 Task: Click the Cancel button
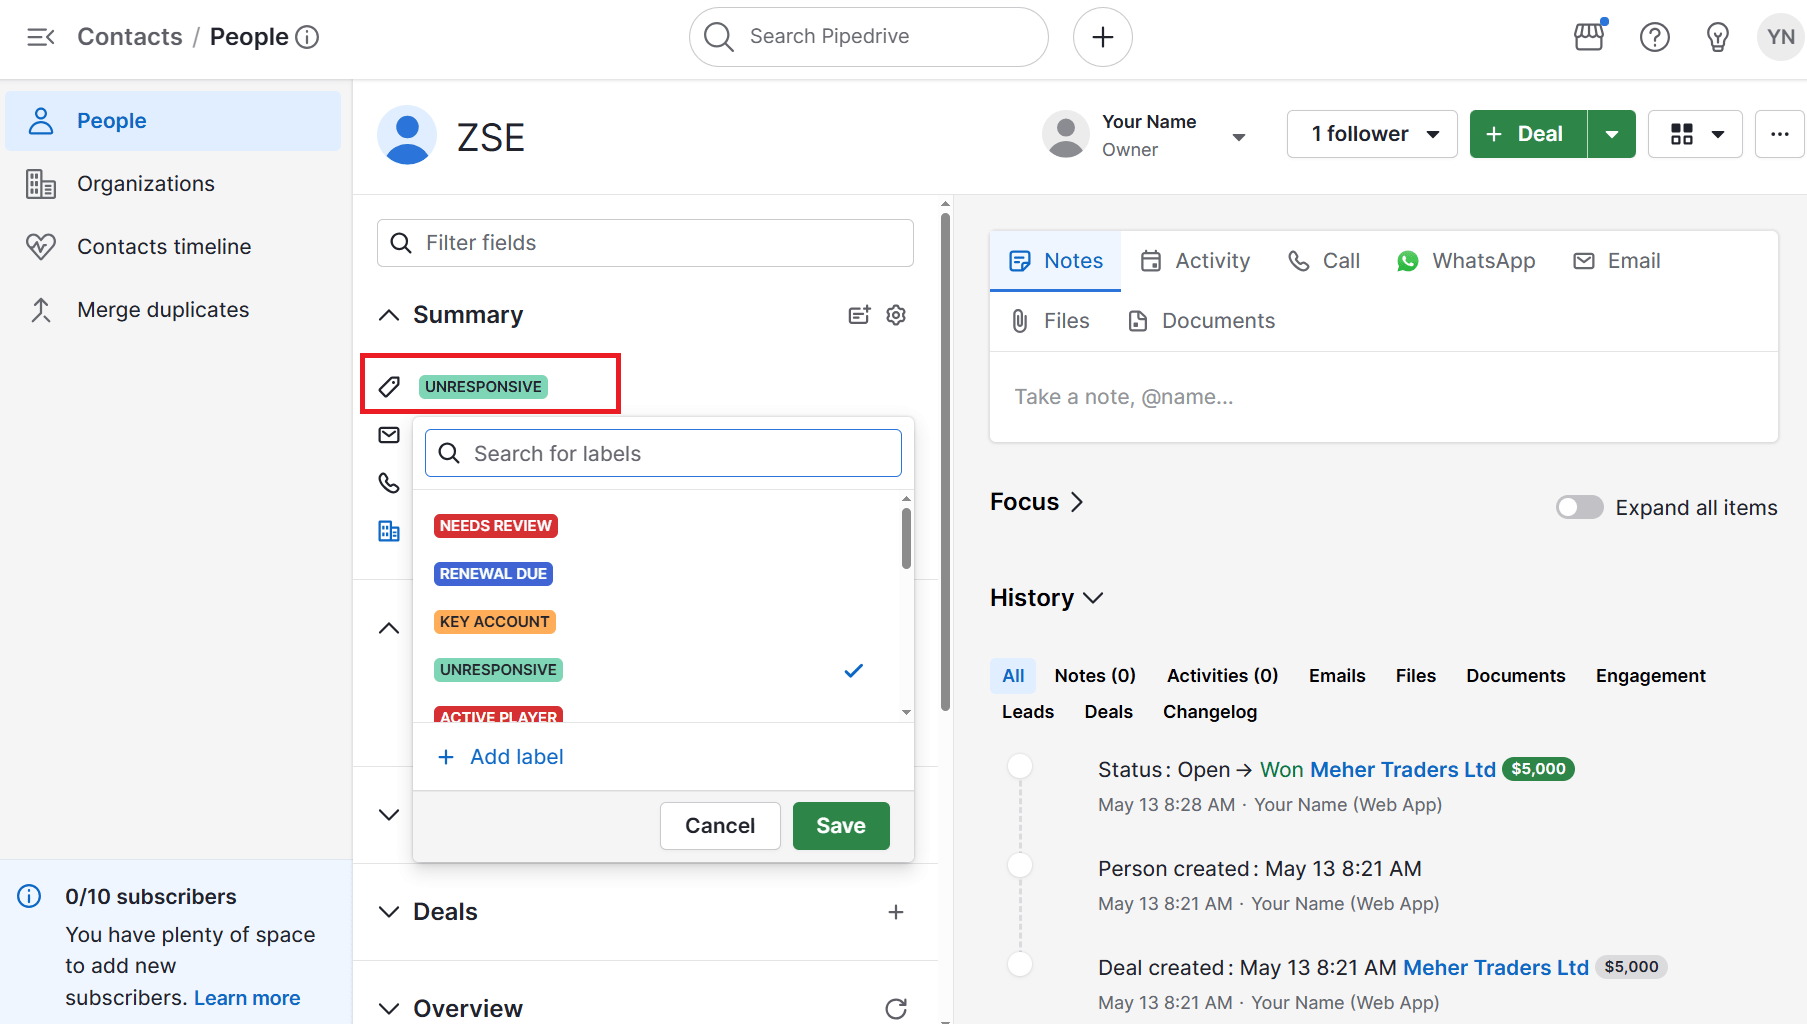pos(720,826)
